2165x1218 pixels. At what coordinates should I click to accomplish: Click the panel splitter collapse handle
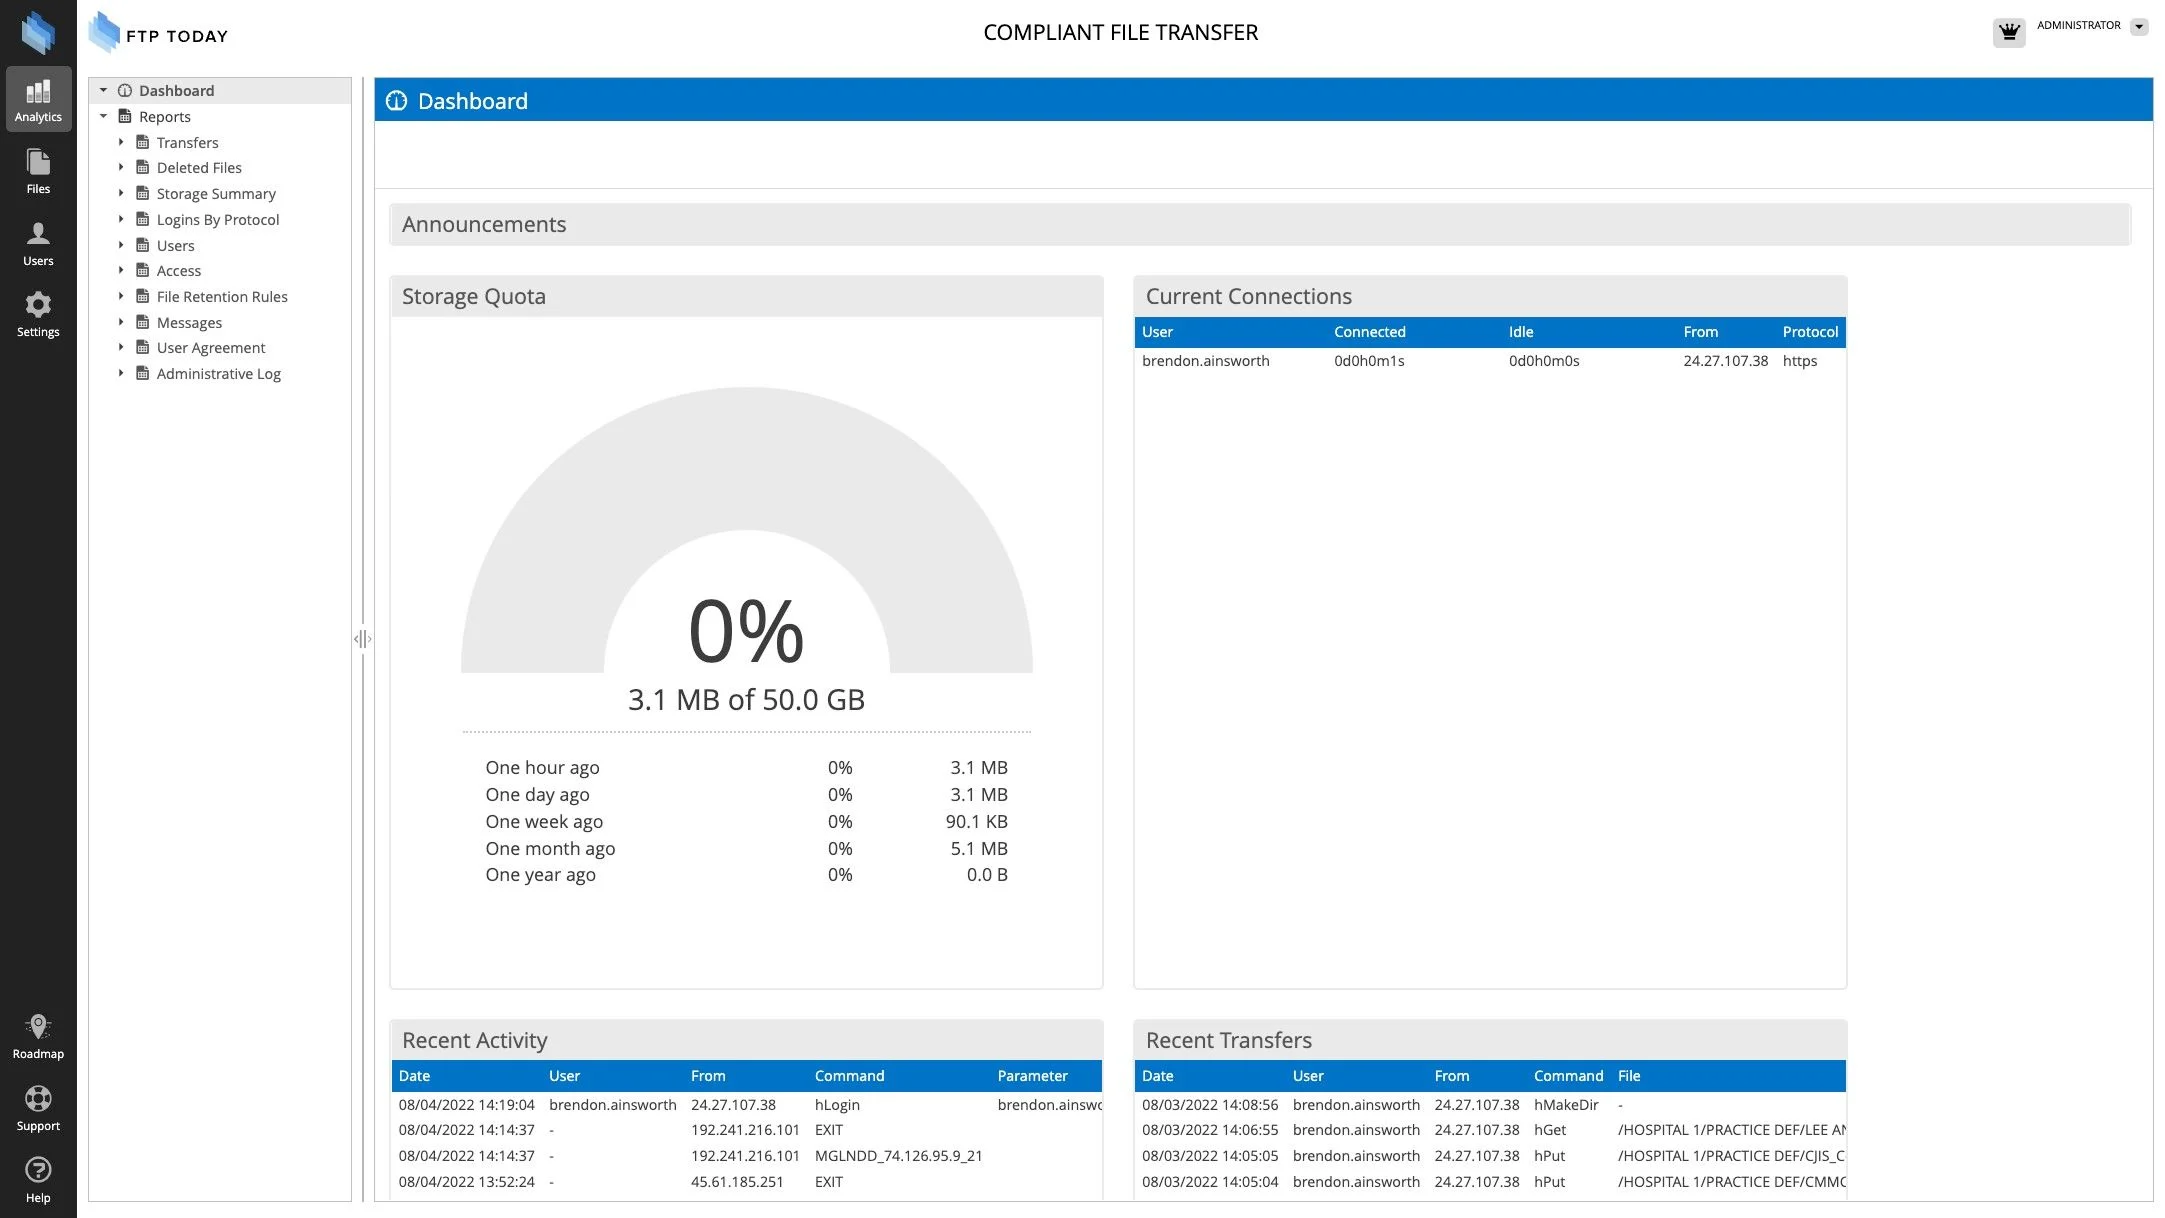[x=362, y=638]
